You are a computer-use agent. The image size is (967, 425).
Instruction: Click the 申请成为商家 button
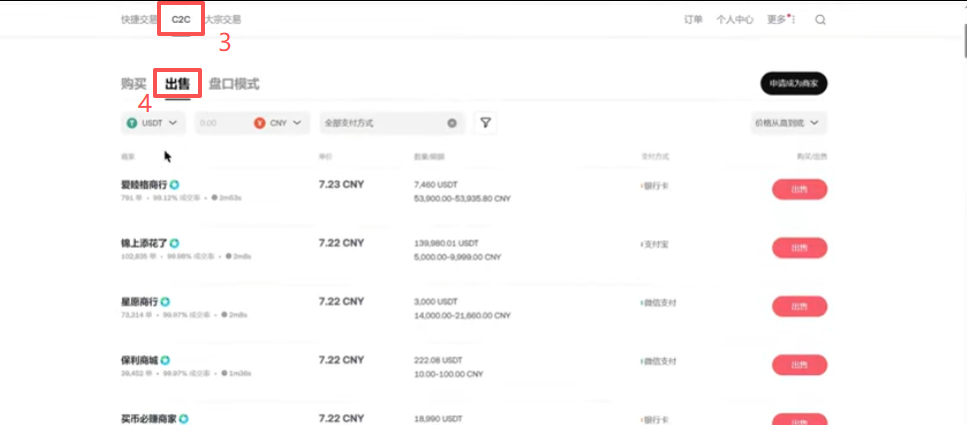click(794, 83)
